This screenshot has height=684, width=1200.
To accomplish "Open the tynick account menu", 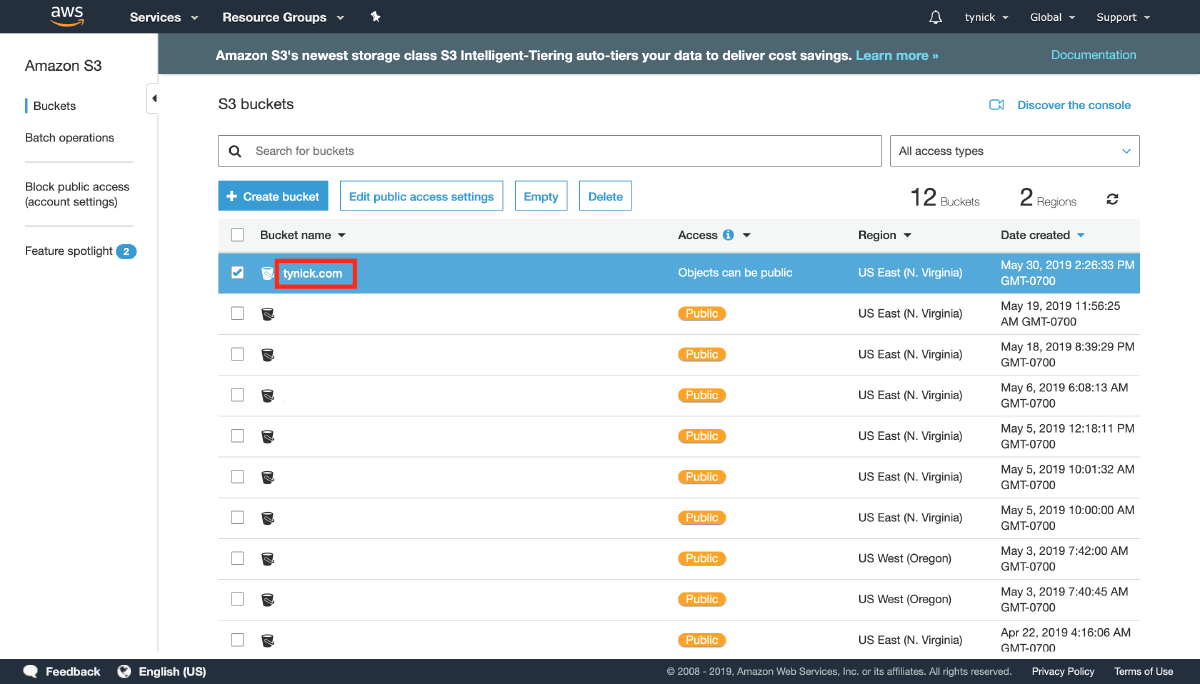I will coord(986,17).
